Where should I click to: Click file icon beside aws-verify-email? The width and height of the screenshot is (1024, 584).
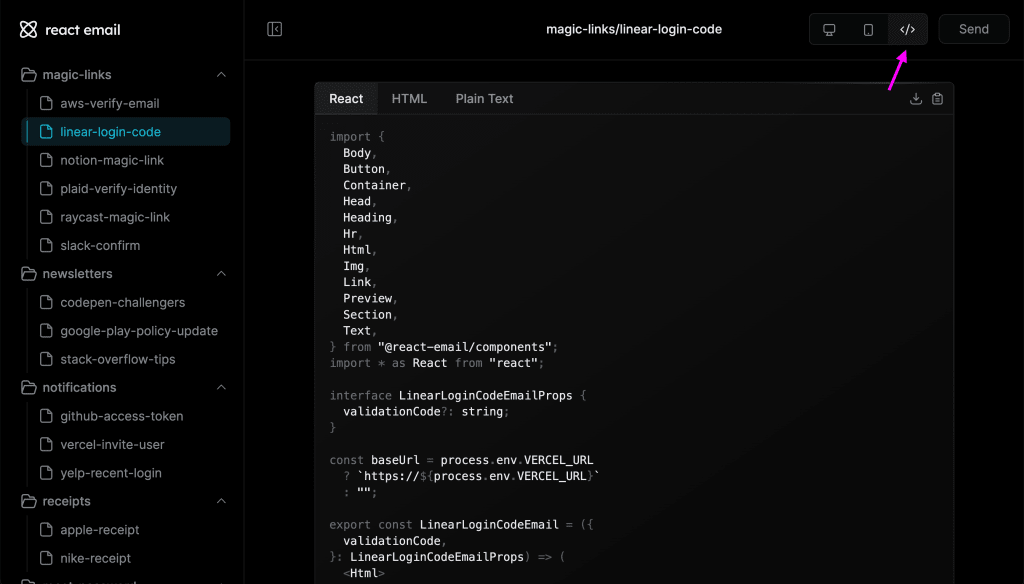(46, 103)
